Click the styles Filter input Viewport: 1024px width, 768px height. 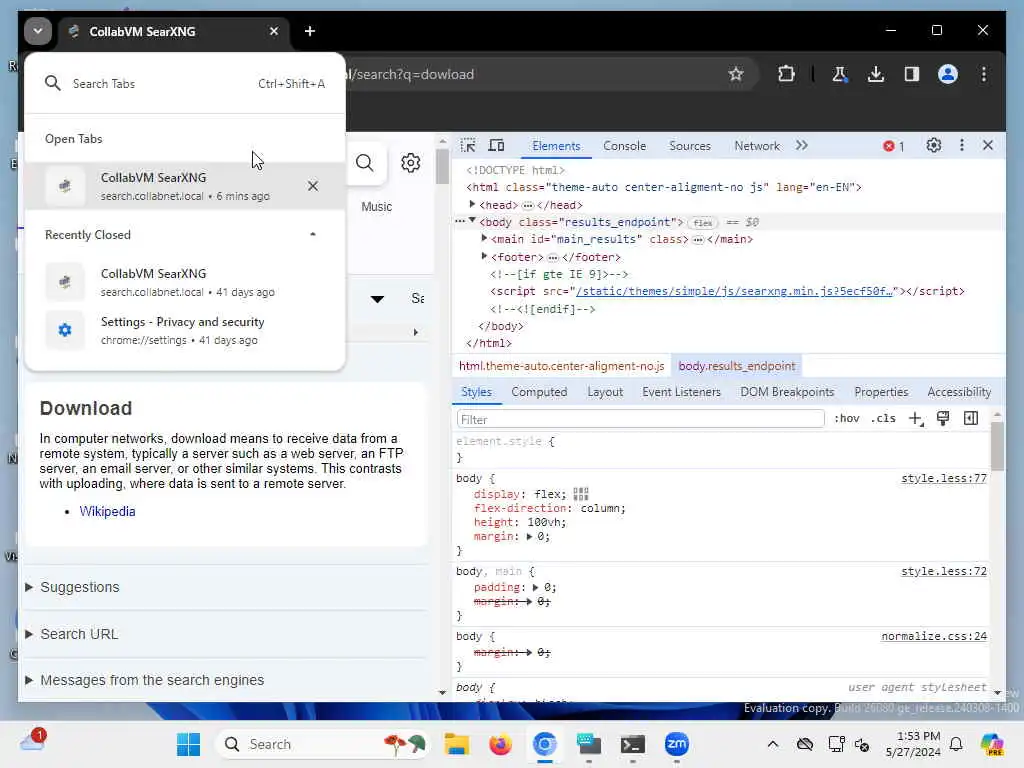(641, 419)
